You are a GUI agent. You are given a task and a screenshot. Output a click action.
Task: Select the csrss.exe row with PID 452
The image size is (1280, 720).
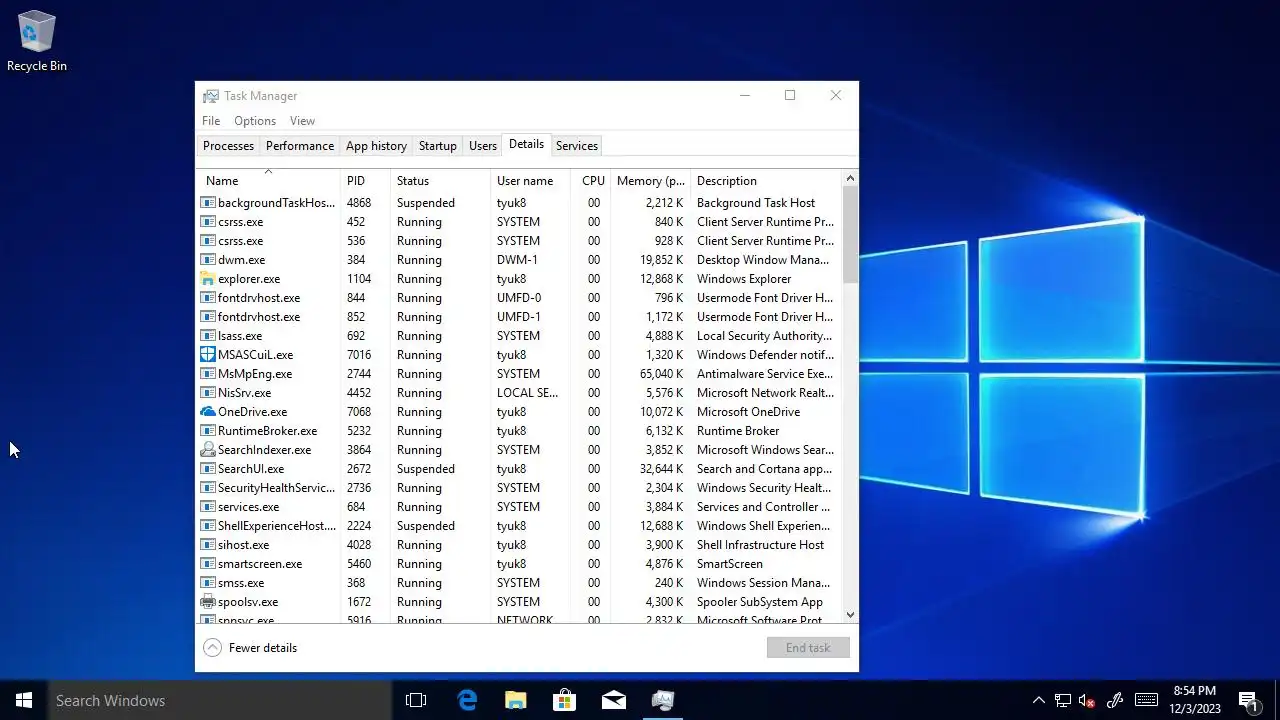[x=519, y=222]
